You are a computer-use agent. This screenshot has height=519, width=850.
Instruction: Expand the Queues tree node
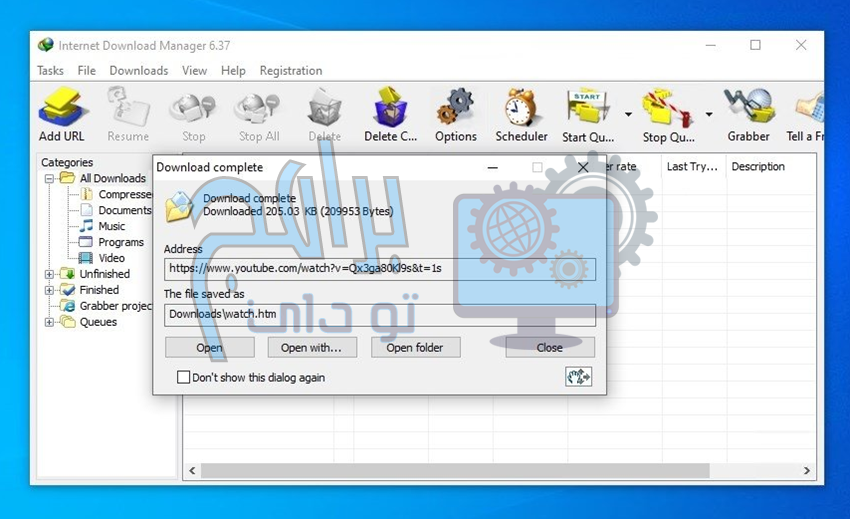pyautogui.click(x=50, y=322)
